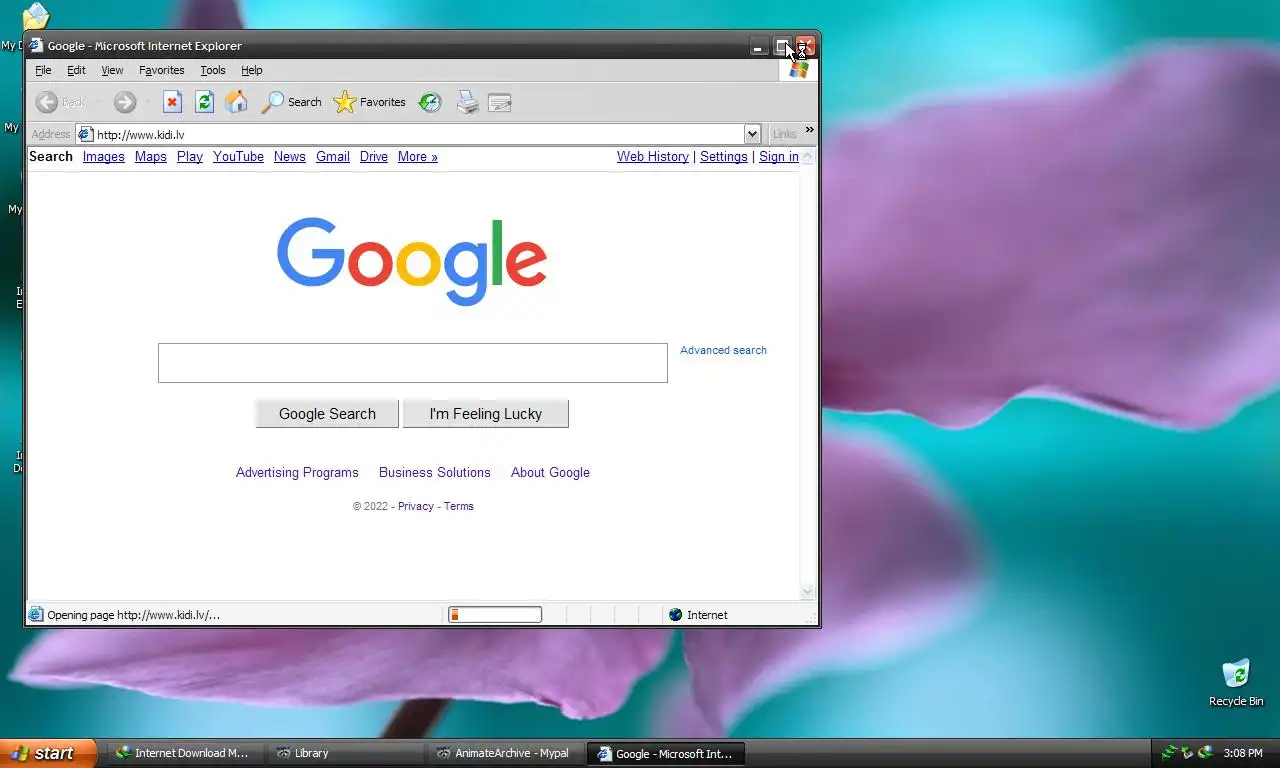Open the Images link

pyautogui.click(x=104, y=157)
